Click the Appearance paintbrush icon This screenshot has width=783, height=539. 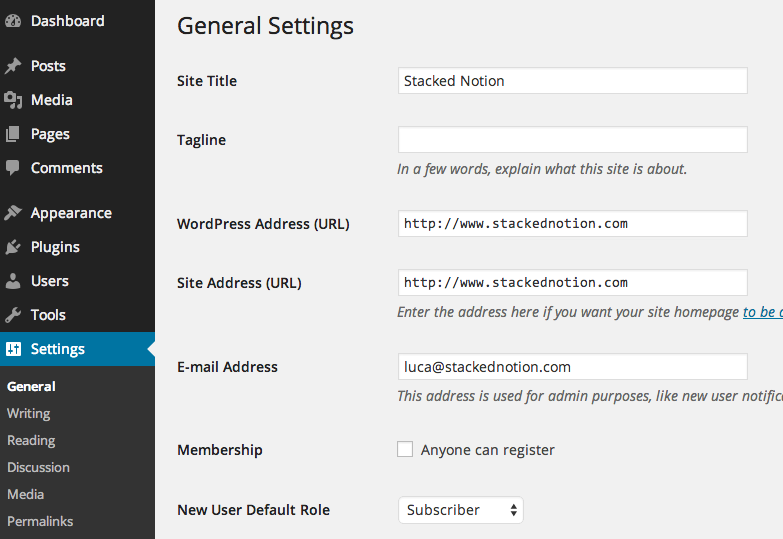[13, 213]
